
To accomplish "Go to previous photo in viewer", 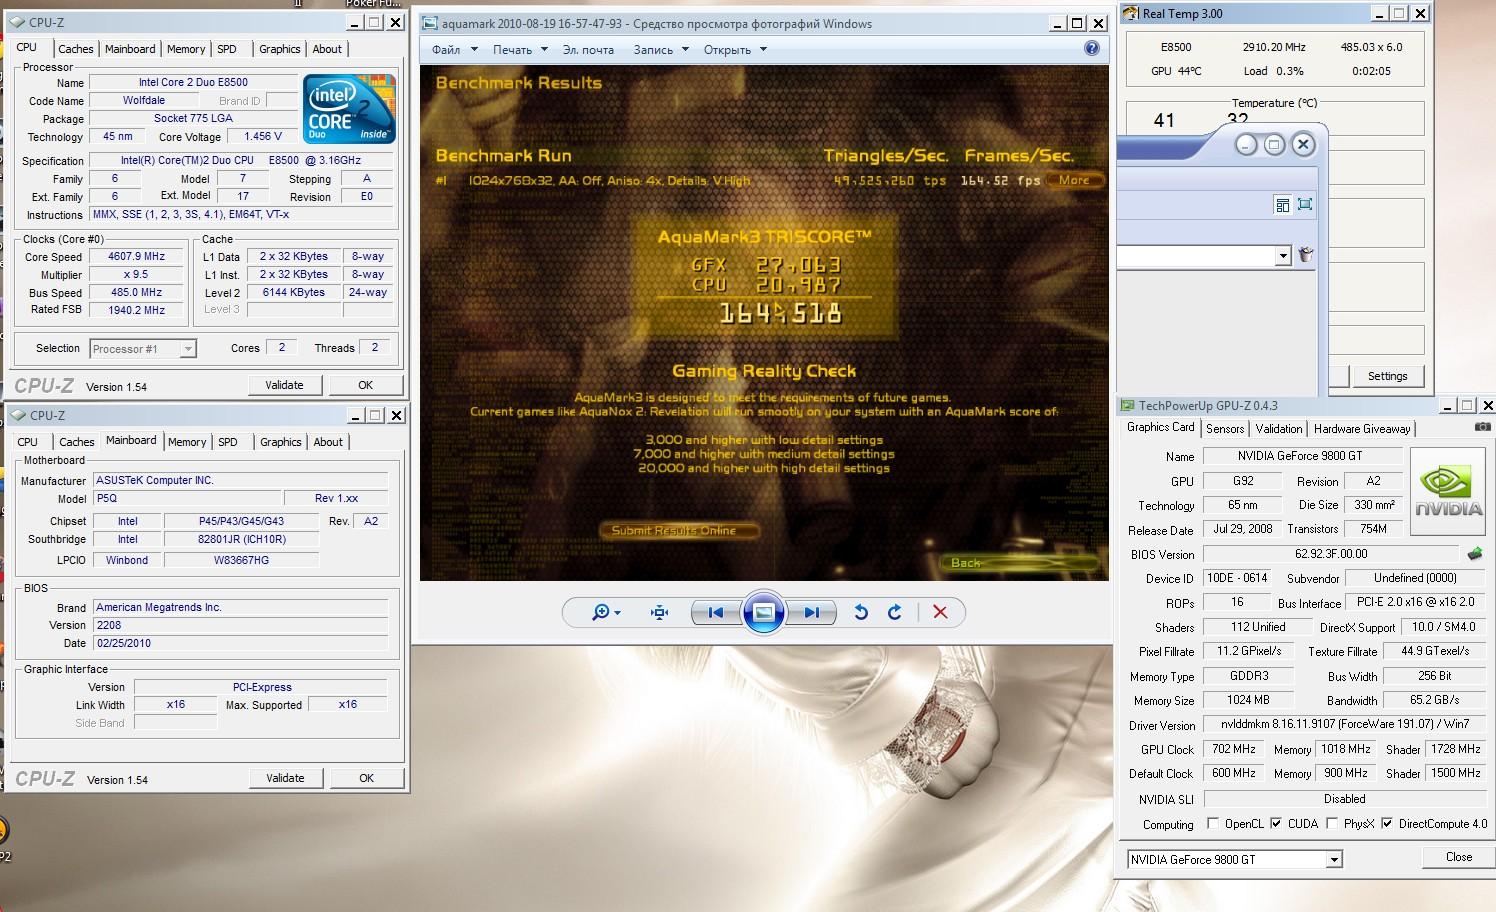I will tap(716, 612).
